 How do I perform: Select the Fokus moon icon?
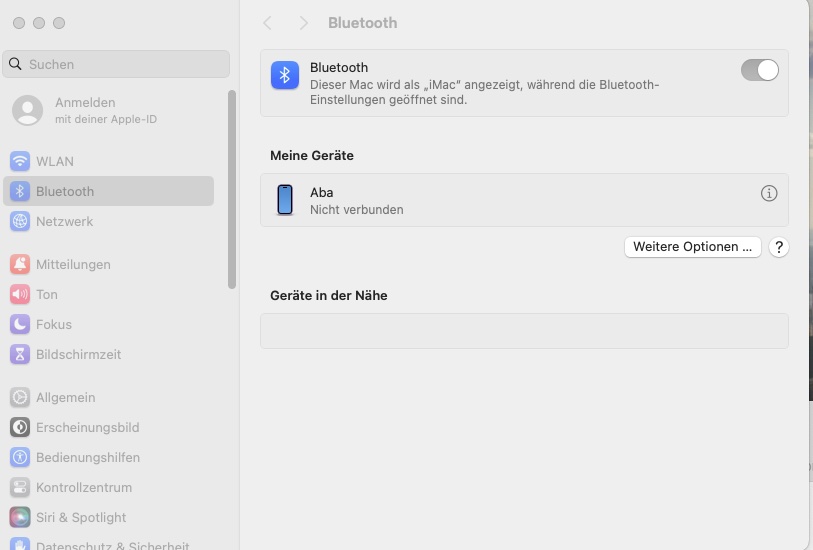[20, 324]
